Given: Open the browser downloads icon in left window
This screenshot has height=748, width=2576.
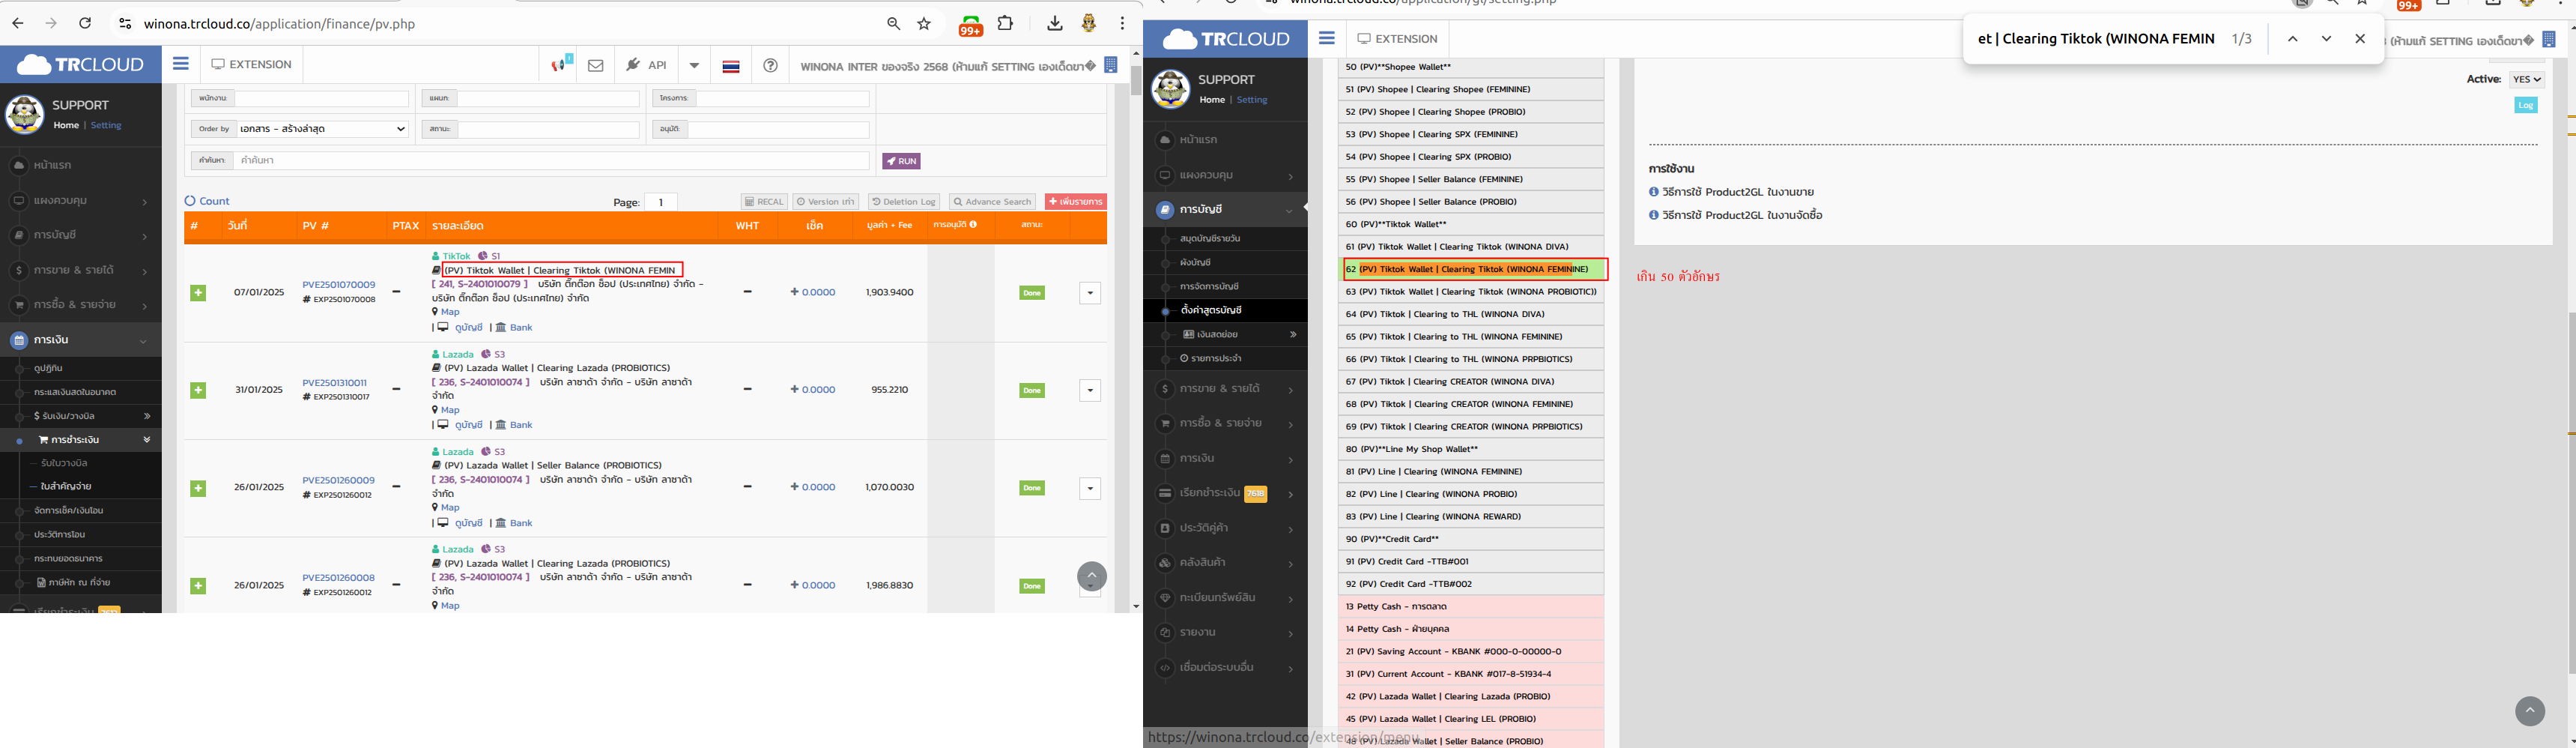Looking at the screenshot, I should [1054, 23].
